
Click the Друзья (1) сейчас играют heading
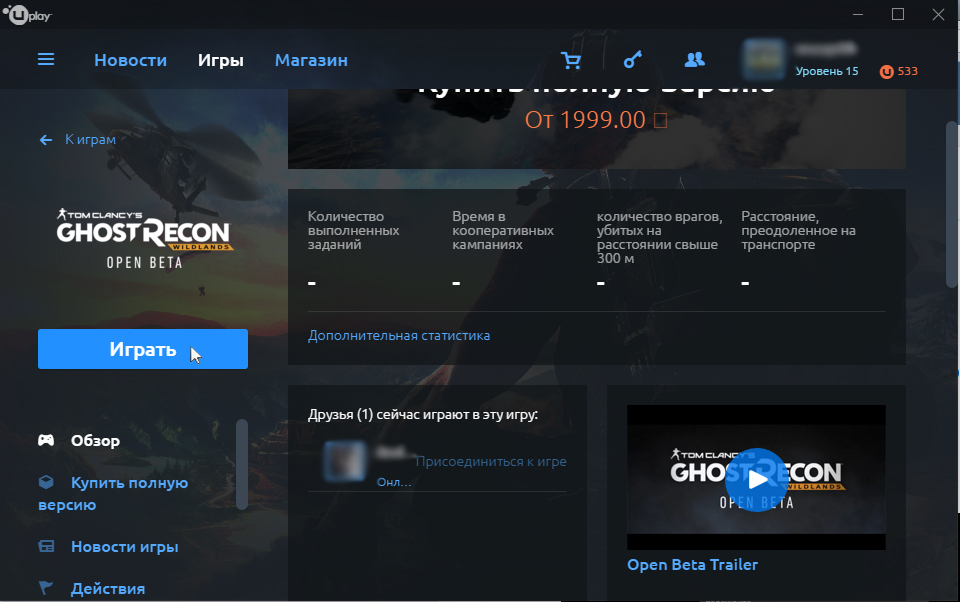pyautogui.click(x=423, y=415)
